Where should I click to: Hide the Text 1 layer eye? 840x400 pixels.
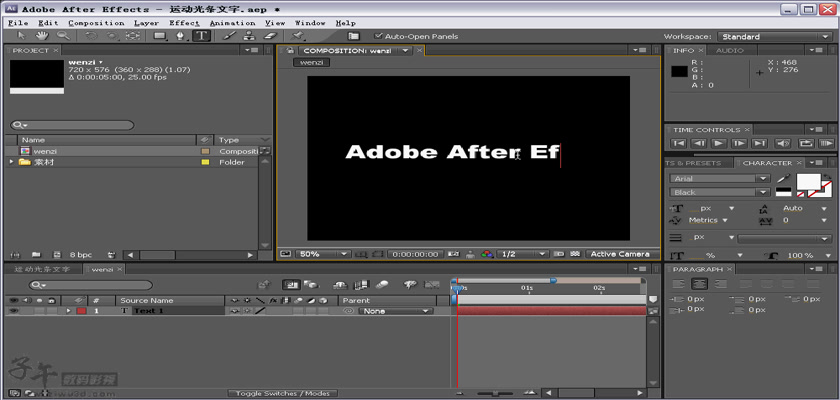click(13, 311)
